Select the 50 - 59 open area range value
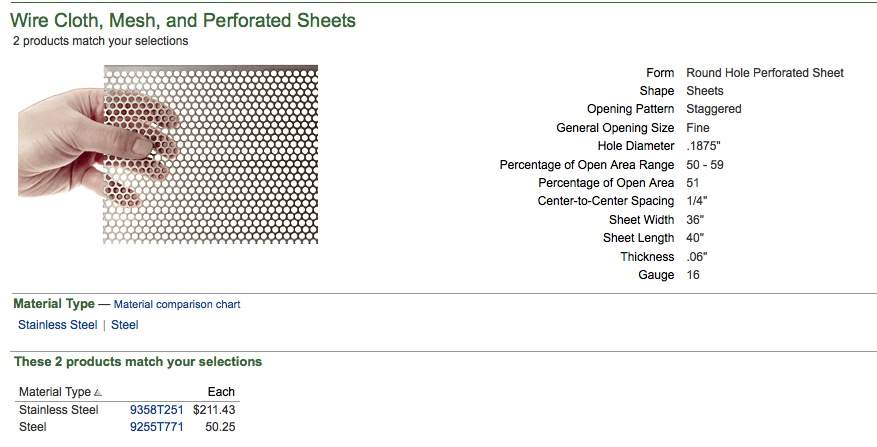The height and width of the screenshot is (447, 877). [x=705, y=165]
